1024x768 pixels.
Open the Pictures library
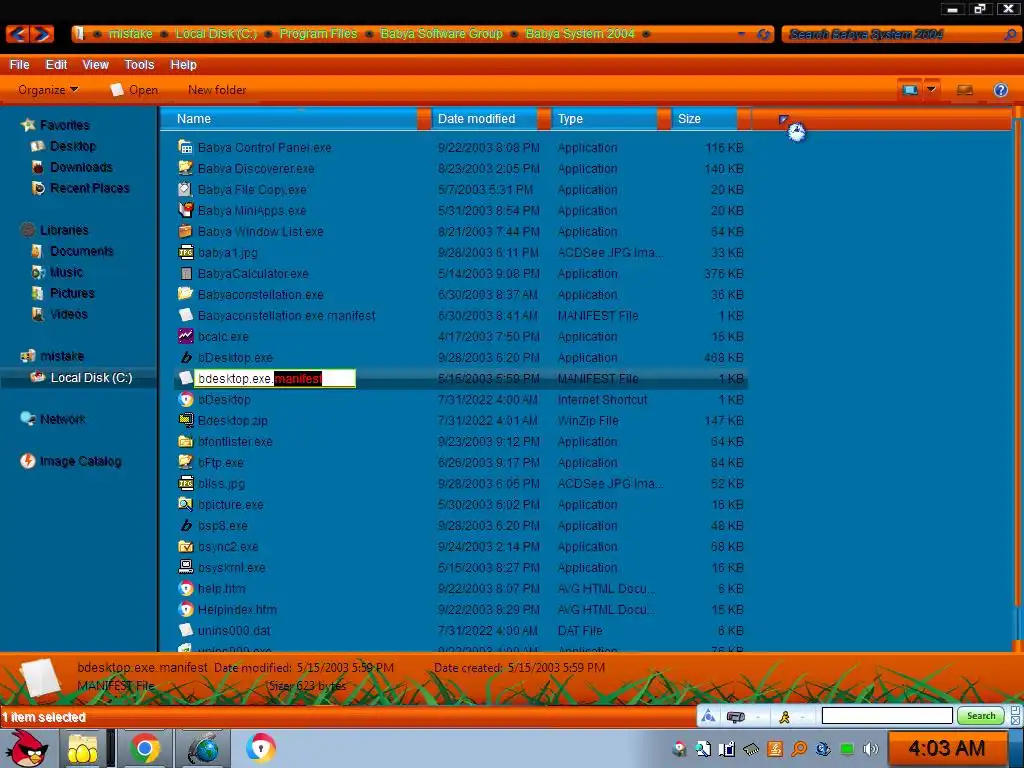pos(72,293)
